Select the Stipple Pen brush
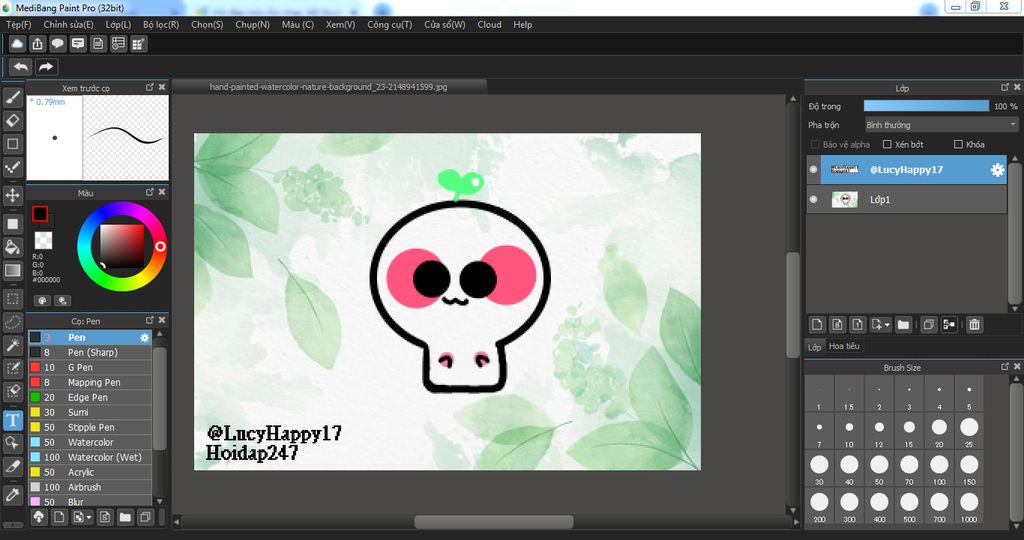This screenshot has width=1024, height=540. (90, 428)
